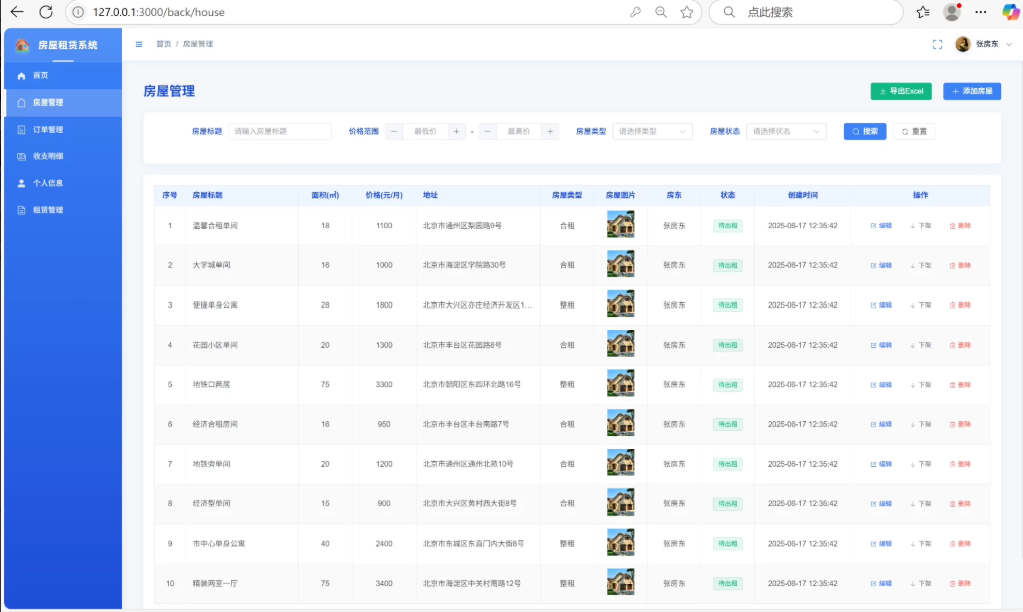Viewport: 1023px width, 612px height.
Task: Click the 面积(㎡) column header
Action: (325, 195)
